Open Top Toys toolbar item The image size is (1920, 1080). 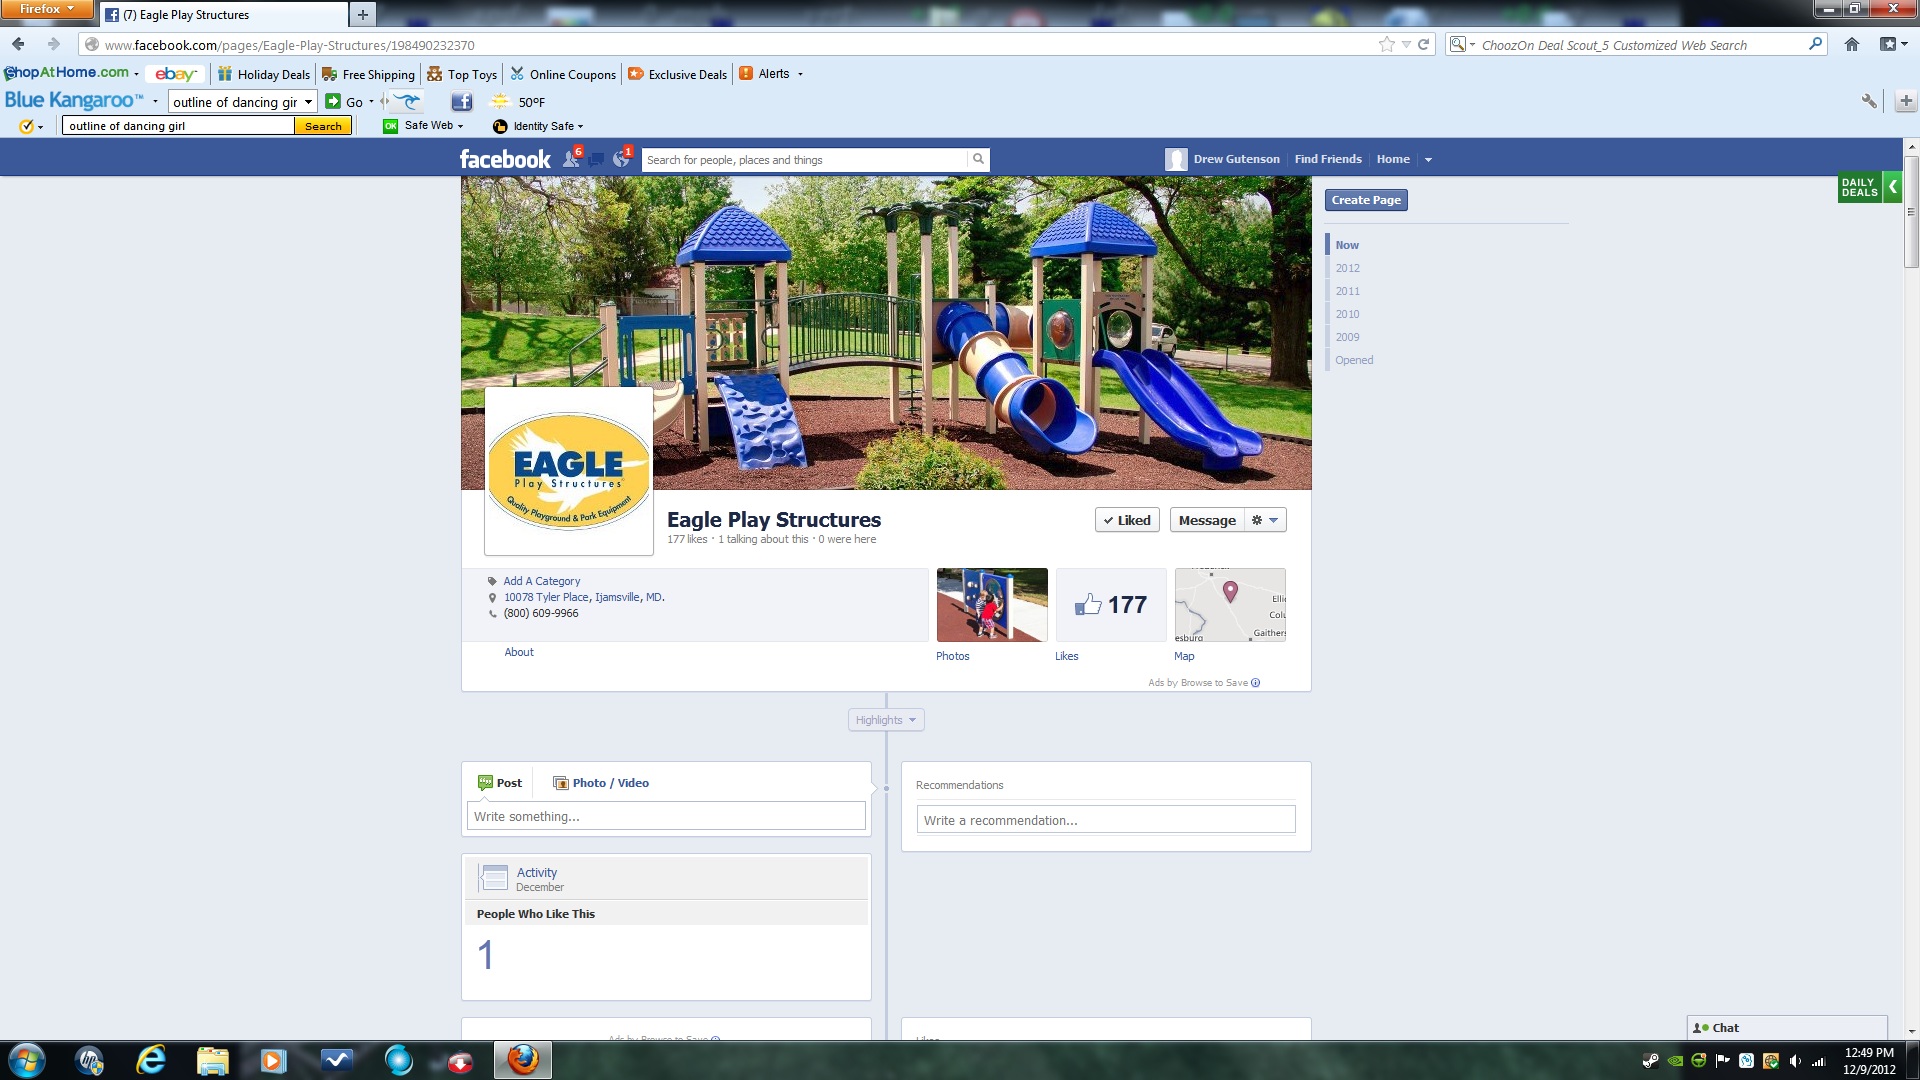point(462,74)
